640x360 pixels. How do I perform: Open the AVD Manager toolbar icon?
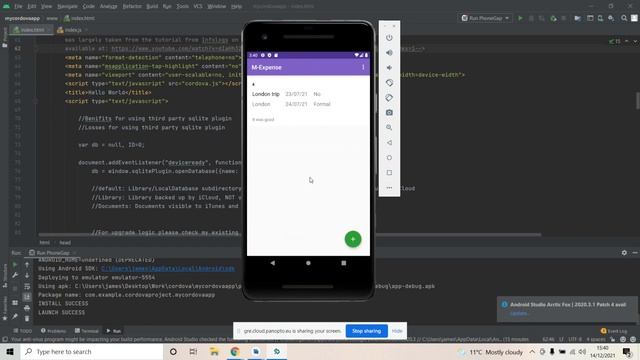click(600, 18)
